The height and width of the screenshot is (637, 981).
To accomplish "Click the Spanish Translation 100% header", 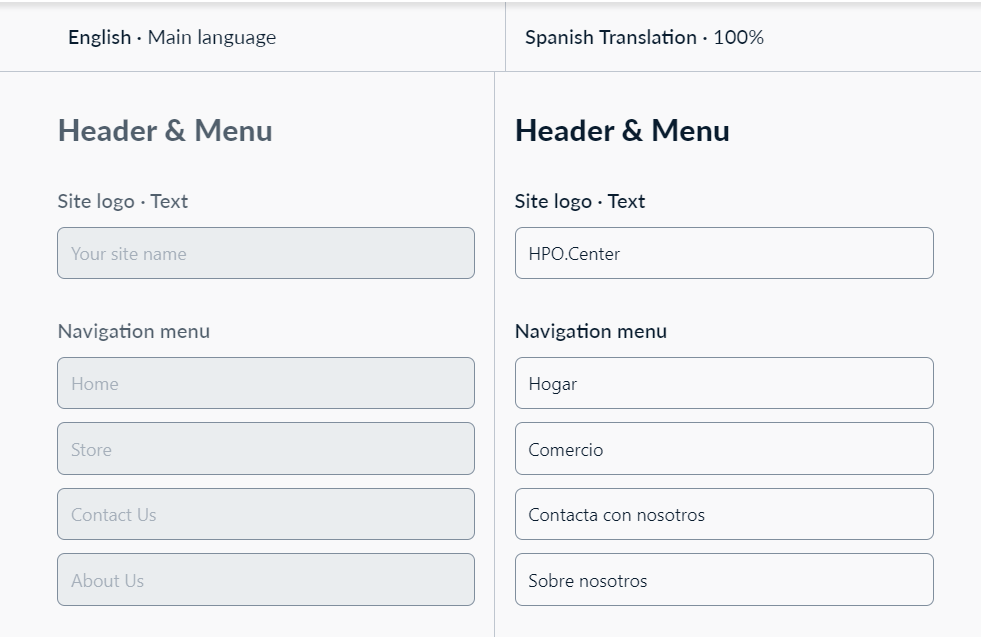I will pyautogui.click(x=644, y=38).
